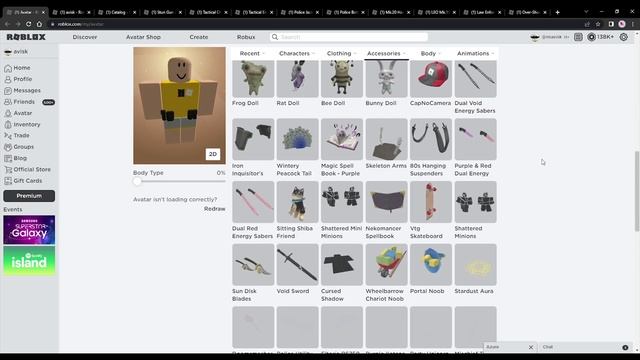Select the Skeleton Arms accessory
Viewport: 640px width, 360px height.
[387, 144]
